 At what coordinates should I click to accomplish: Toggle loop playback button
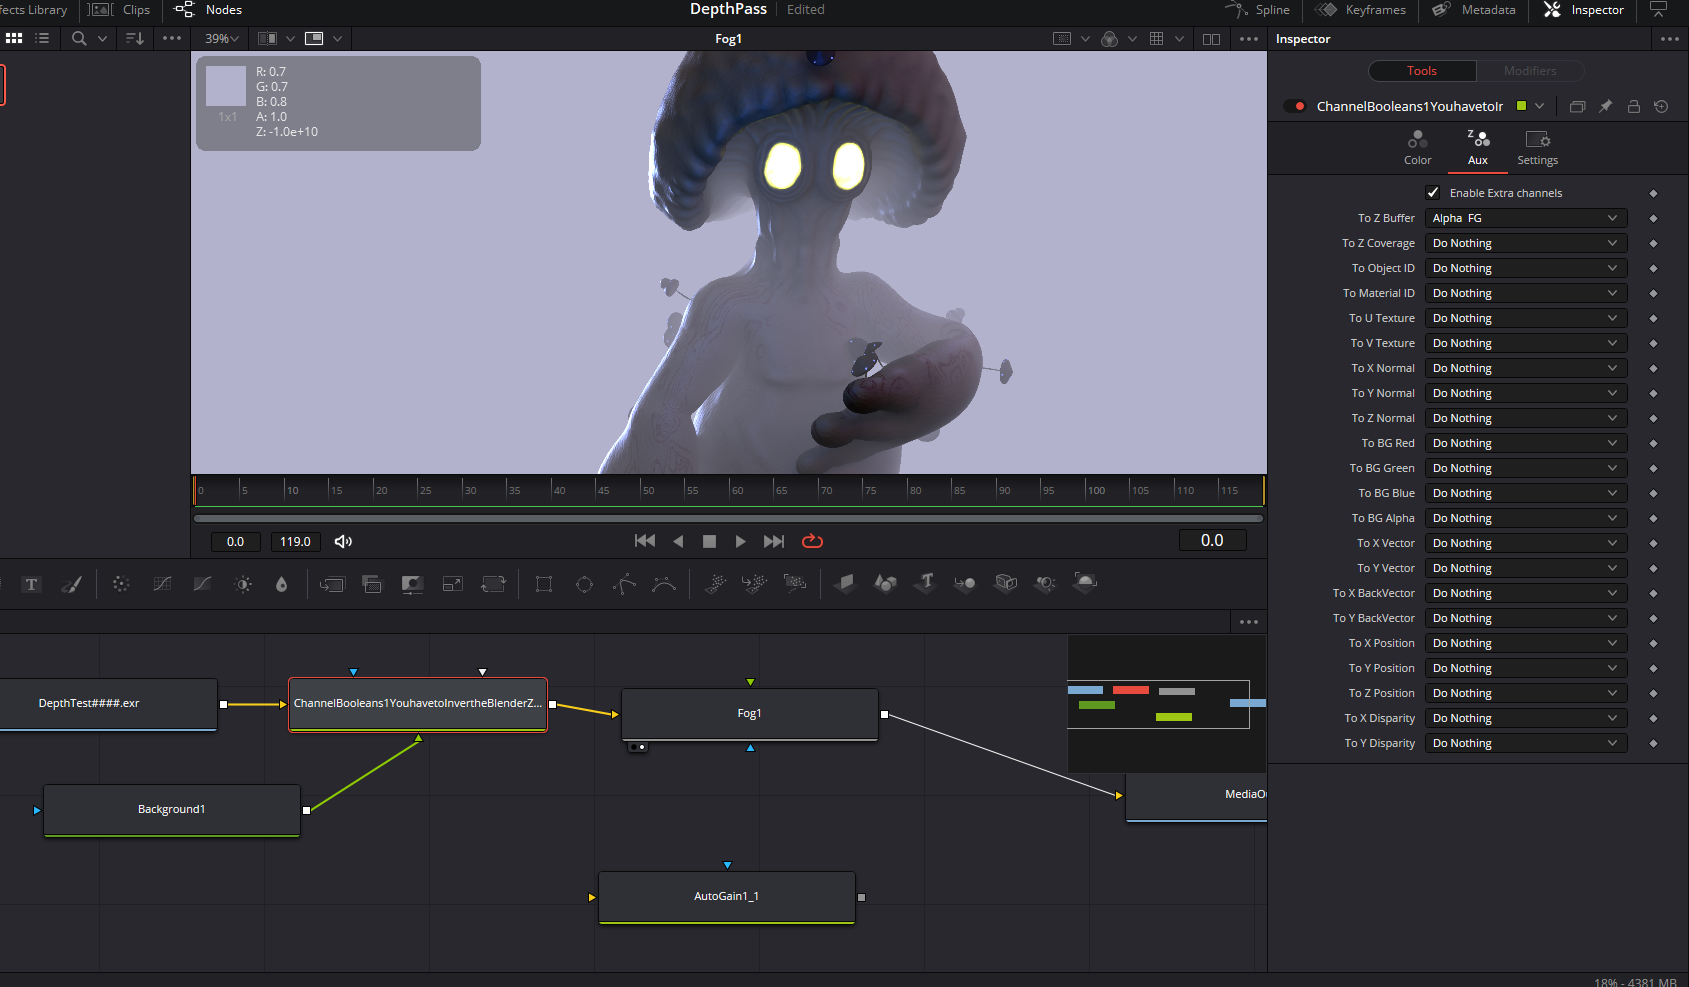(812, 541)
